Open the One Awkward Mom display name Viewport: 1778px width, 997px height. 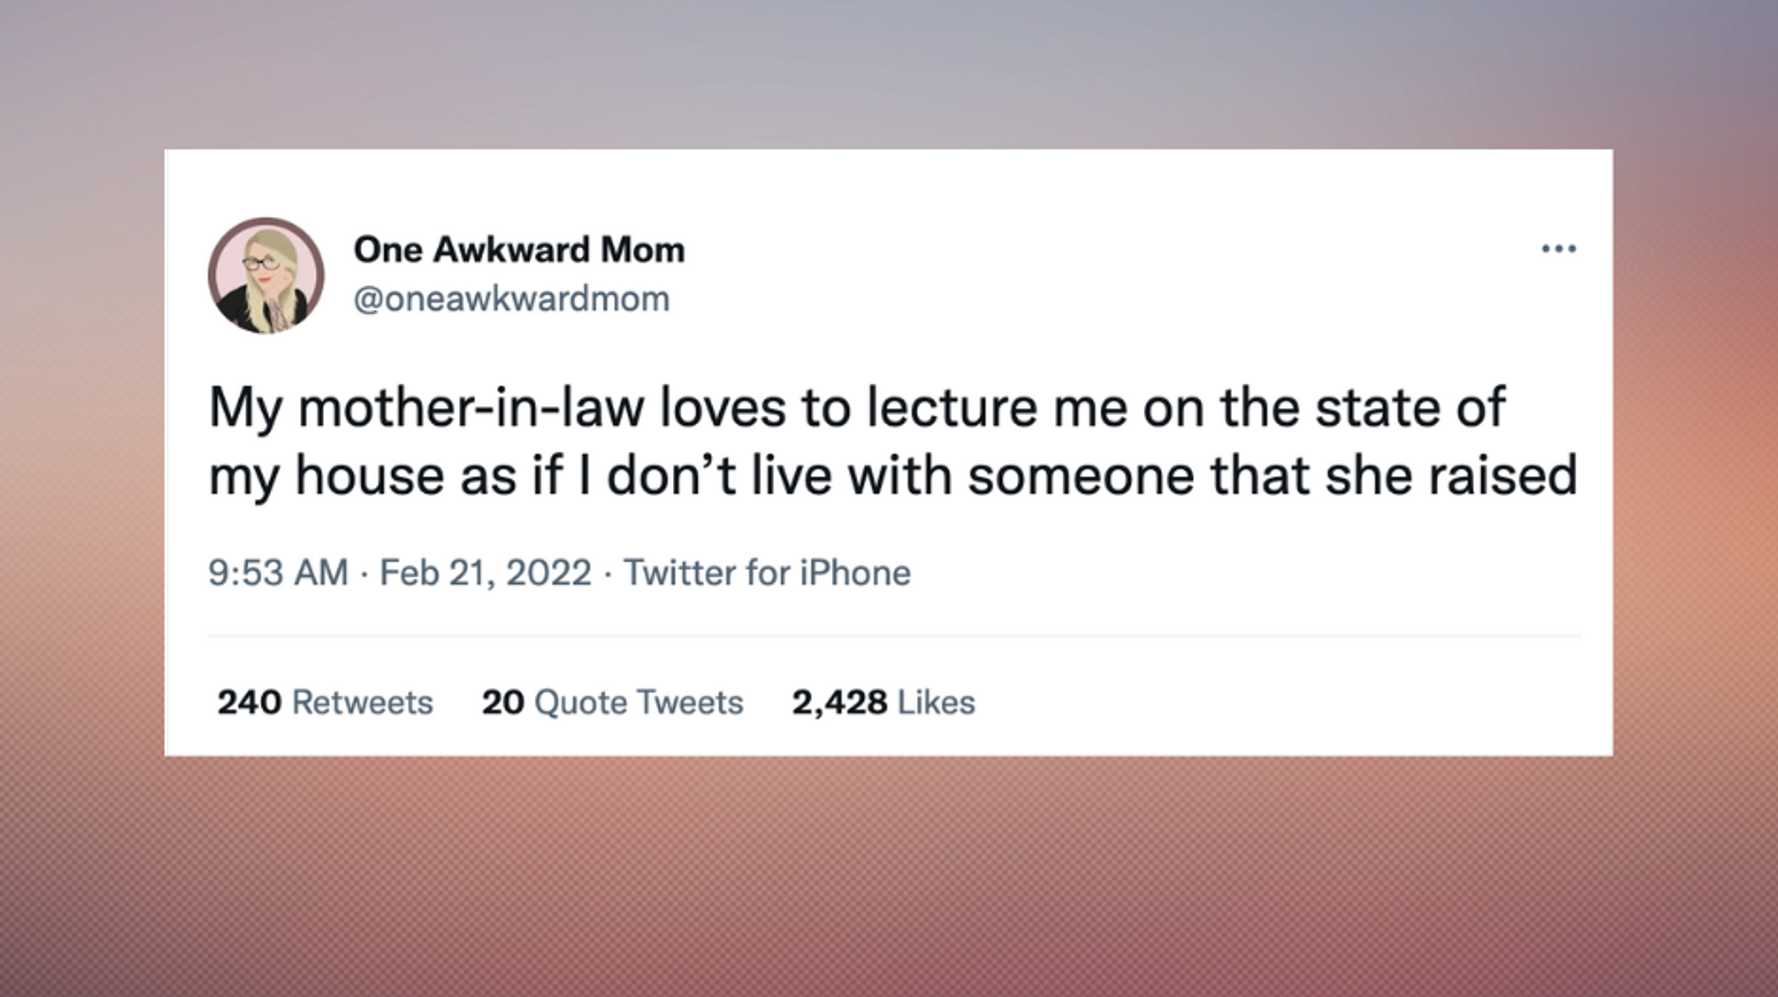pyautogui.click(x=519, y=250)
